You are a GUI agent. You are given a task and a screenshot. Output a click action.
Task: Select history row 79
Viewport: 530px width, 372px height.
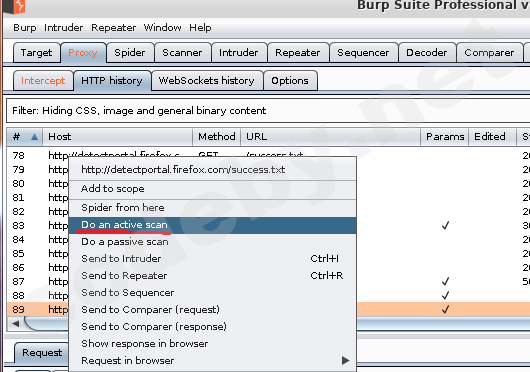pos(18,170)
